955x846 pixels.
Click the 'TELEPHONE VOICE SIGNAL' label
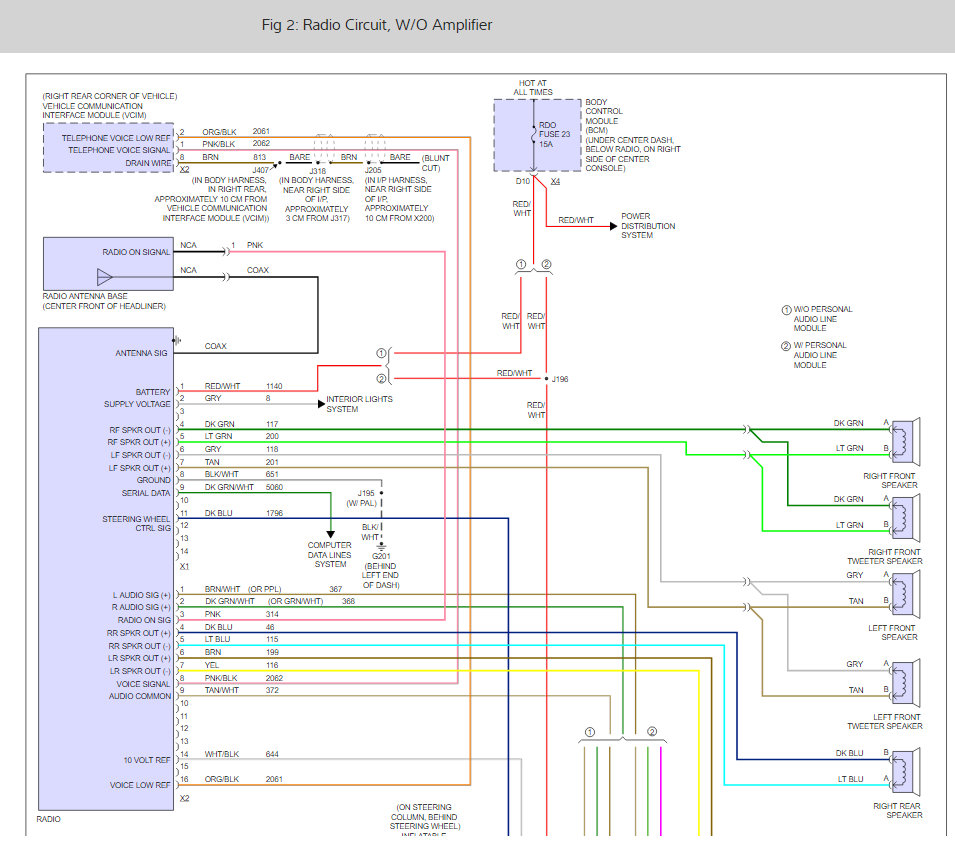(119, 150)
